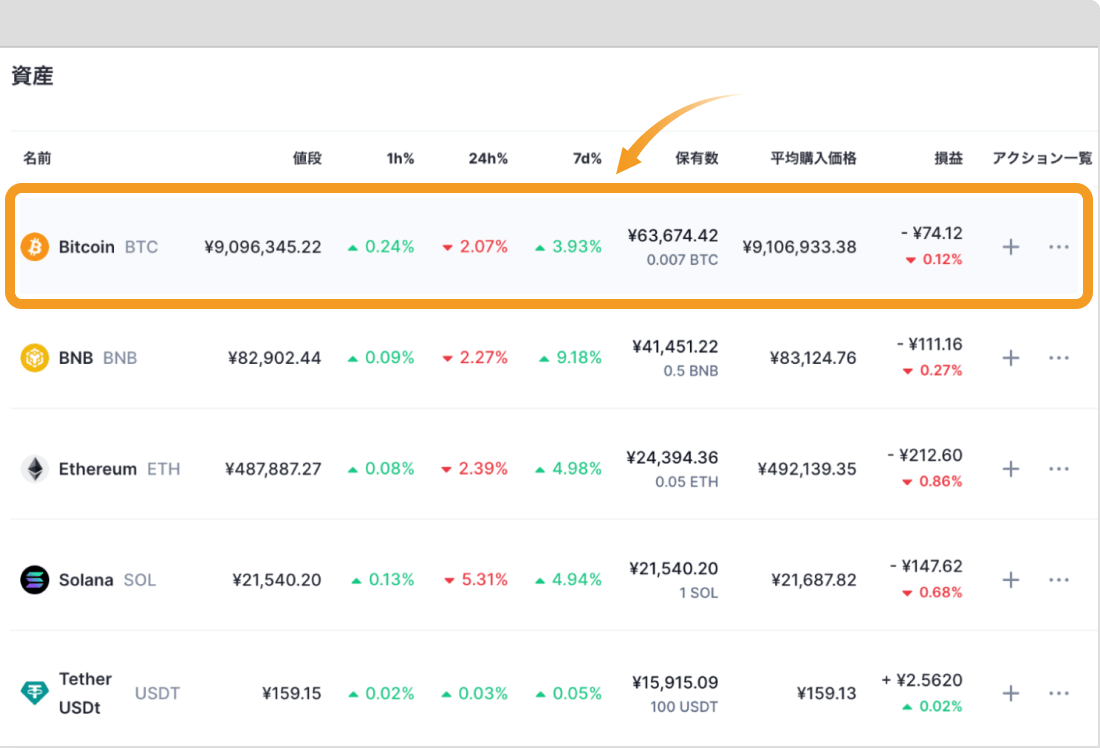Click the Bitcoin loss amount - ¥74.12
Screen dimensions: 1100x748
point(932,233)
